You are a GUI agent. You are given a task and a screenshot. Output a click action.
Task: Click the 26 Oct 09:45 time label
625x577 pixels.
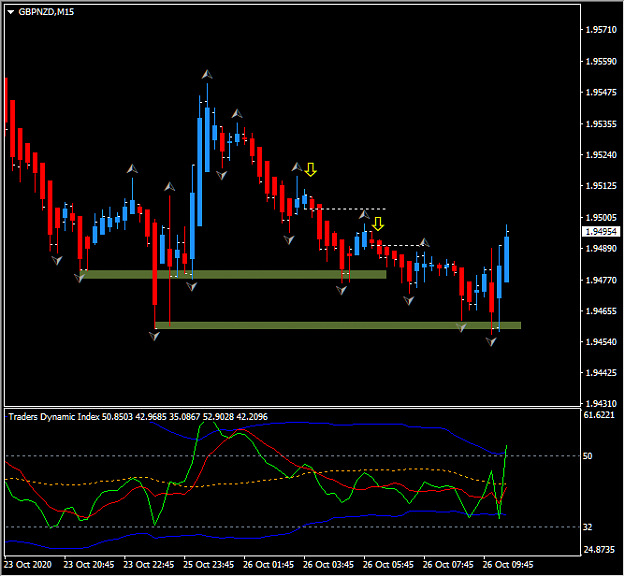508,565
